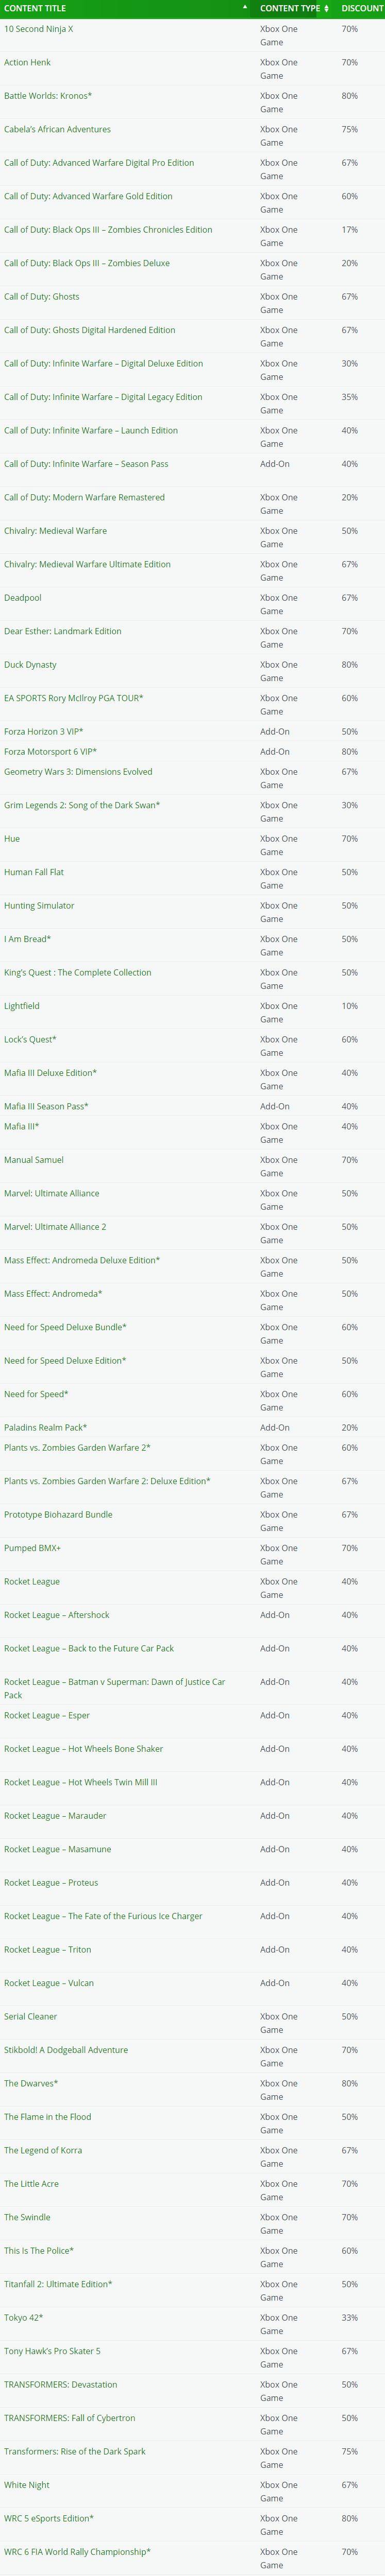Select Call of Duty: Ghosts entry

(42, 296)
